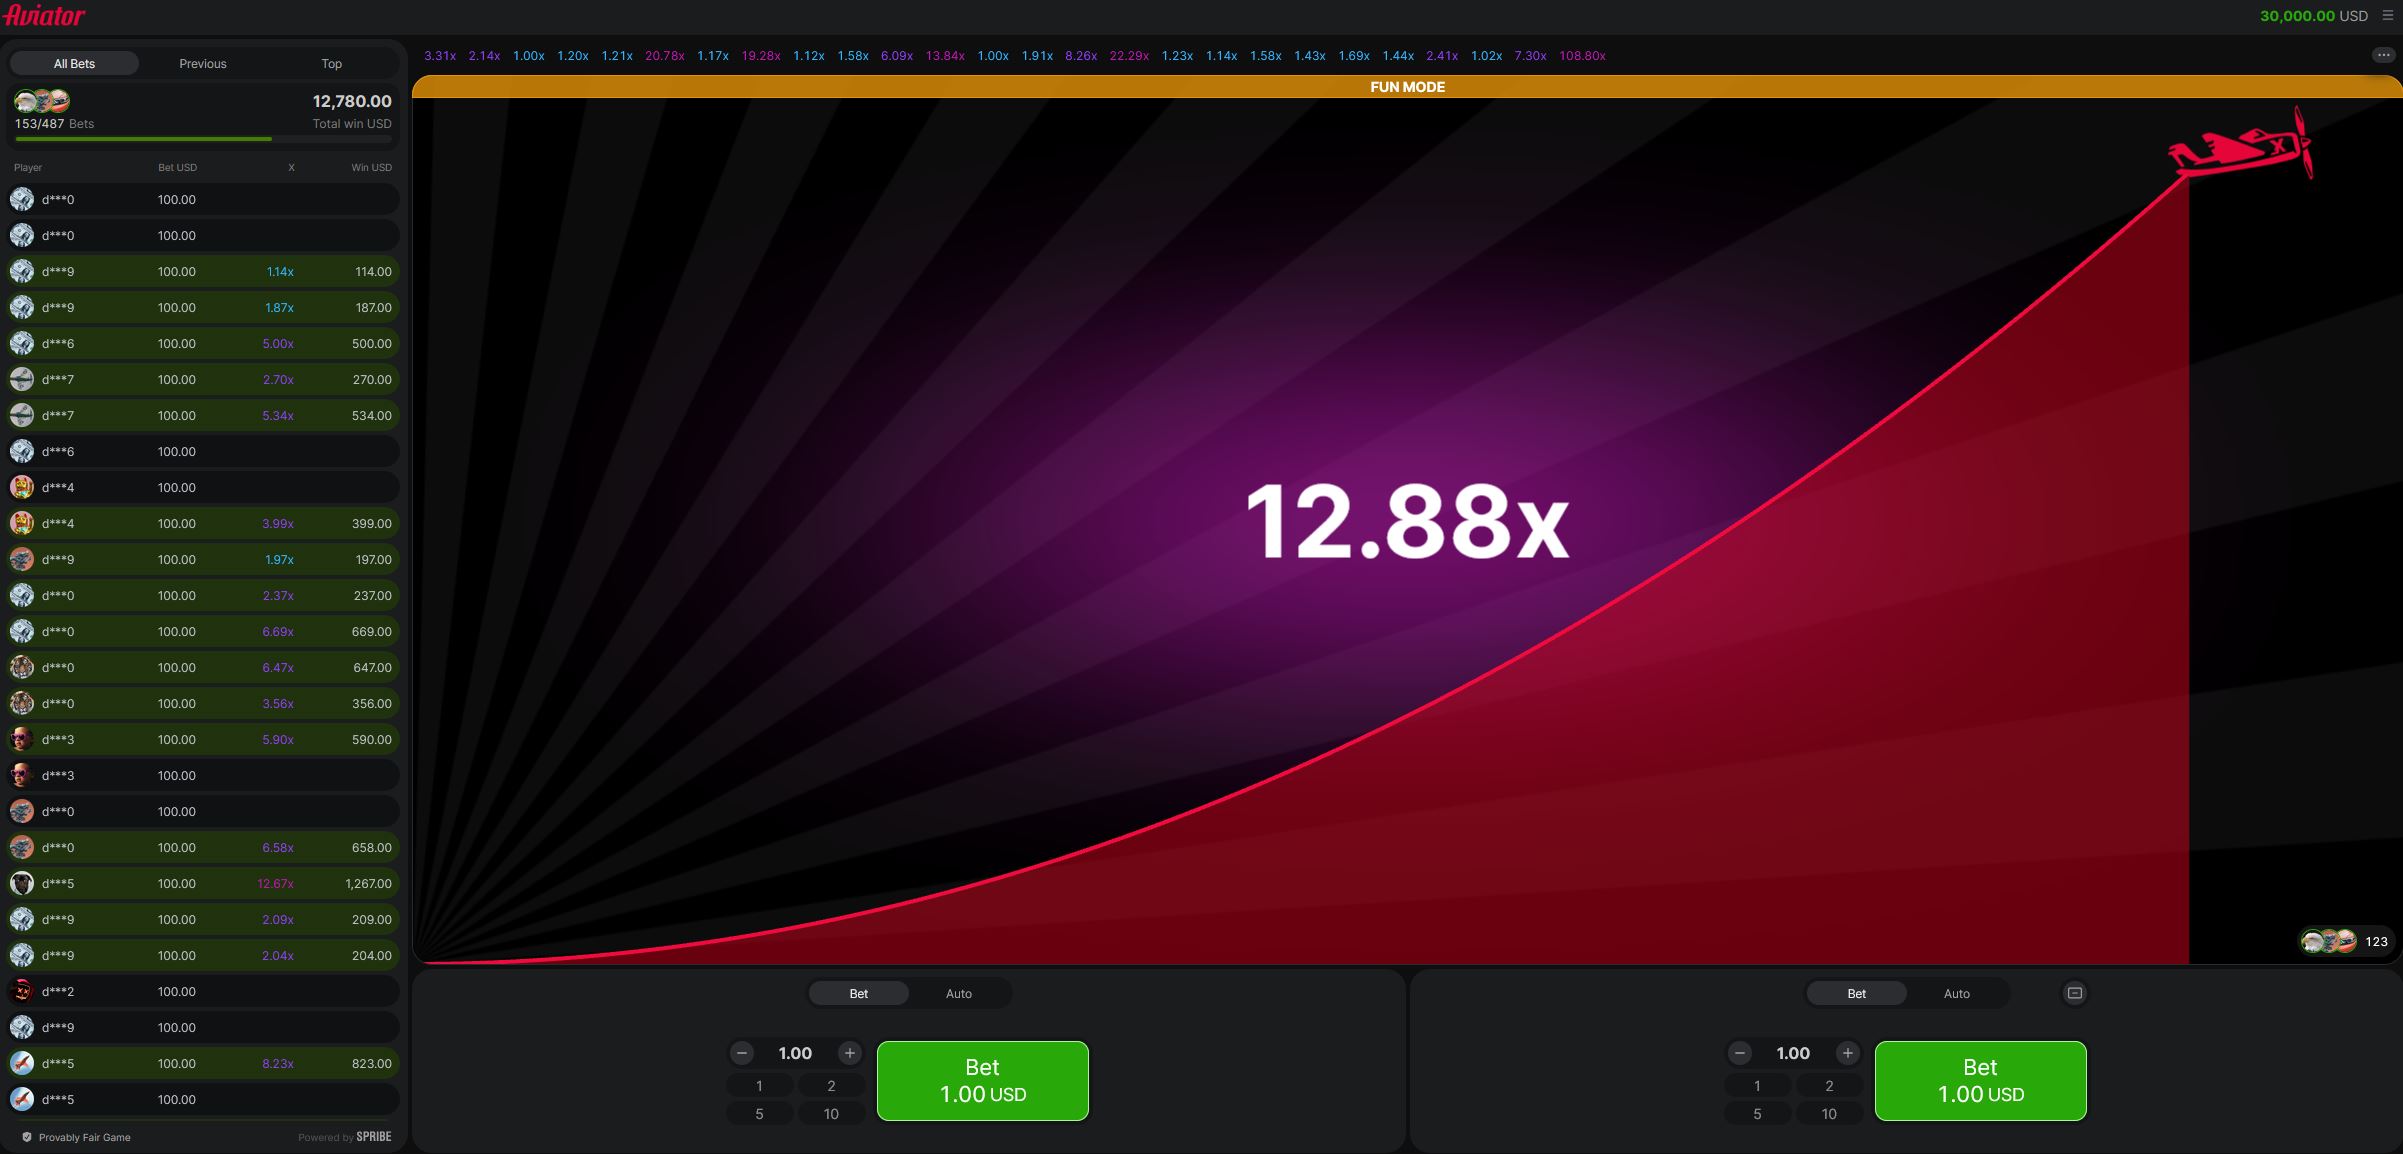
Task: Place left green Bet 1.00 USD
Action: [x=983, y=1081]
